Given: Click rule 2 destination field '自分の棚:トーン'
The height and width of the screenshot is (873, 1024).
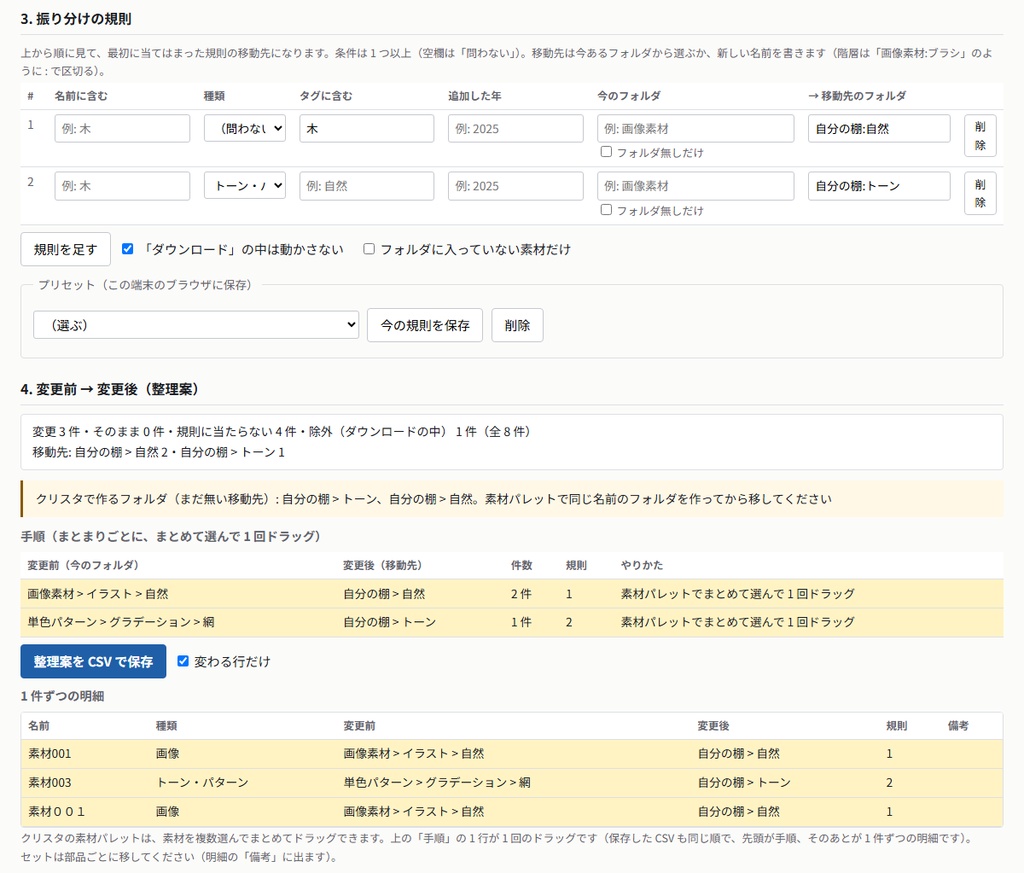Looking at the screenshot, I should pyautogui.click(x=879, y=186).
